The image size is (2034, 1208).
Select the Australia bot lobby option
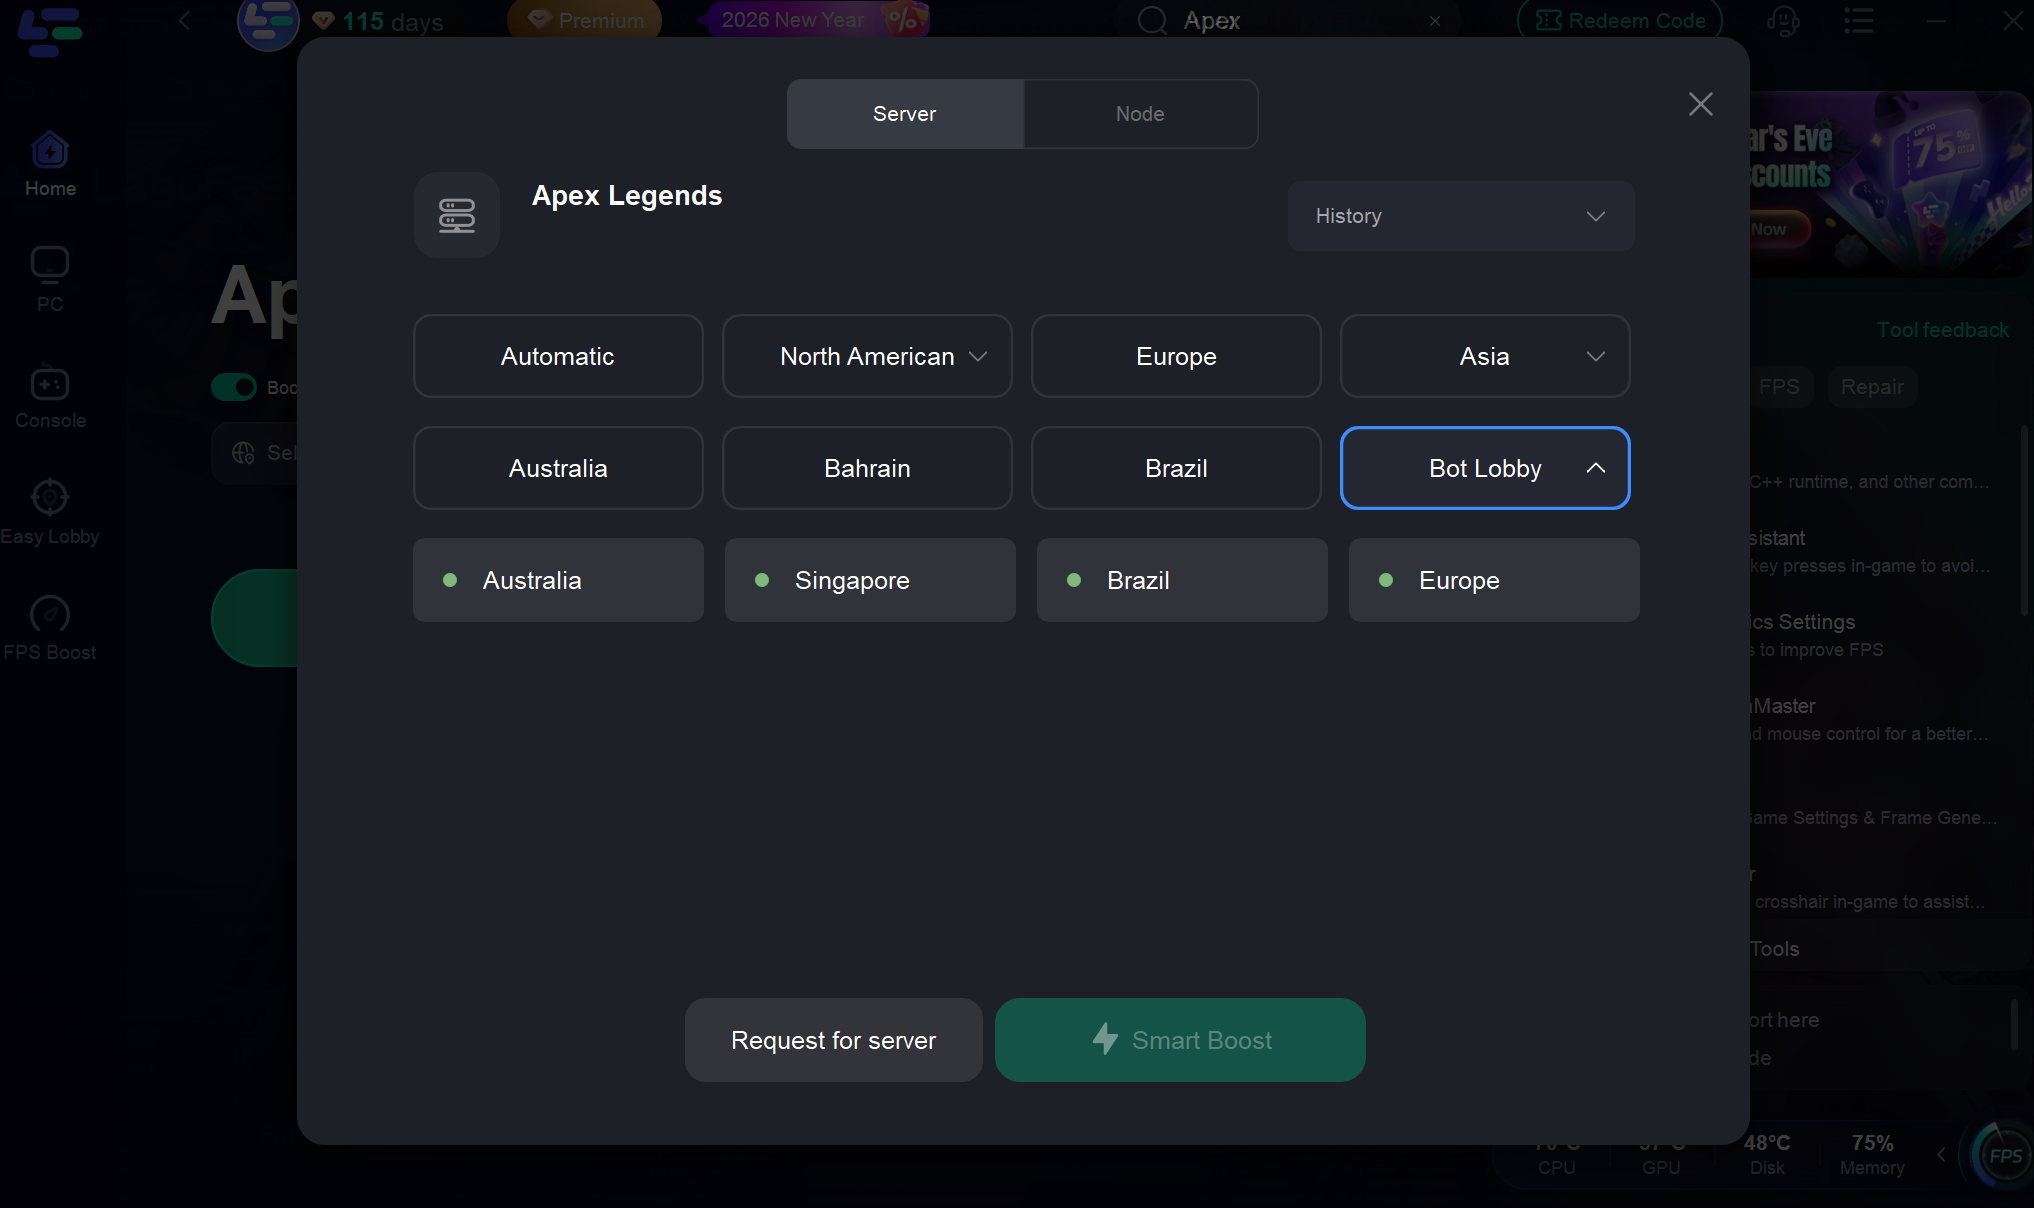click(557, 580)
